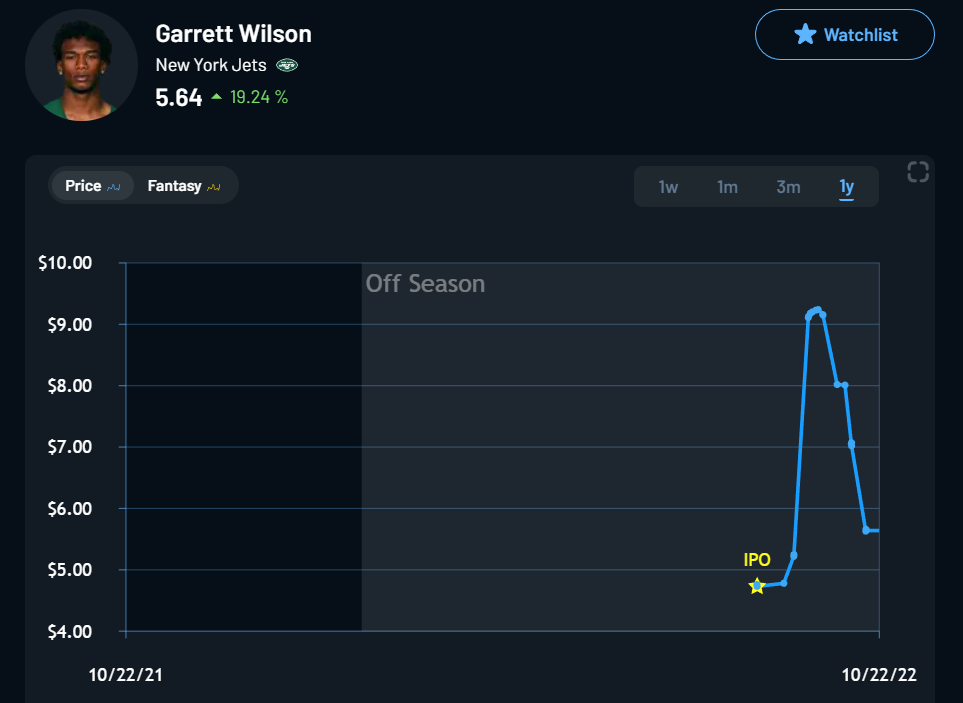Image resolution: width=963 pixels, height=703 pixels.
Task: Click the Off Season shaded region label
Action: (x=425, y=284)
